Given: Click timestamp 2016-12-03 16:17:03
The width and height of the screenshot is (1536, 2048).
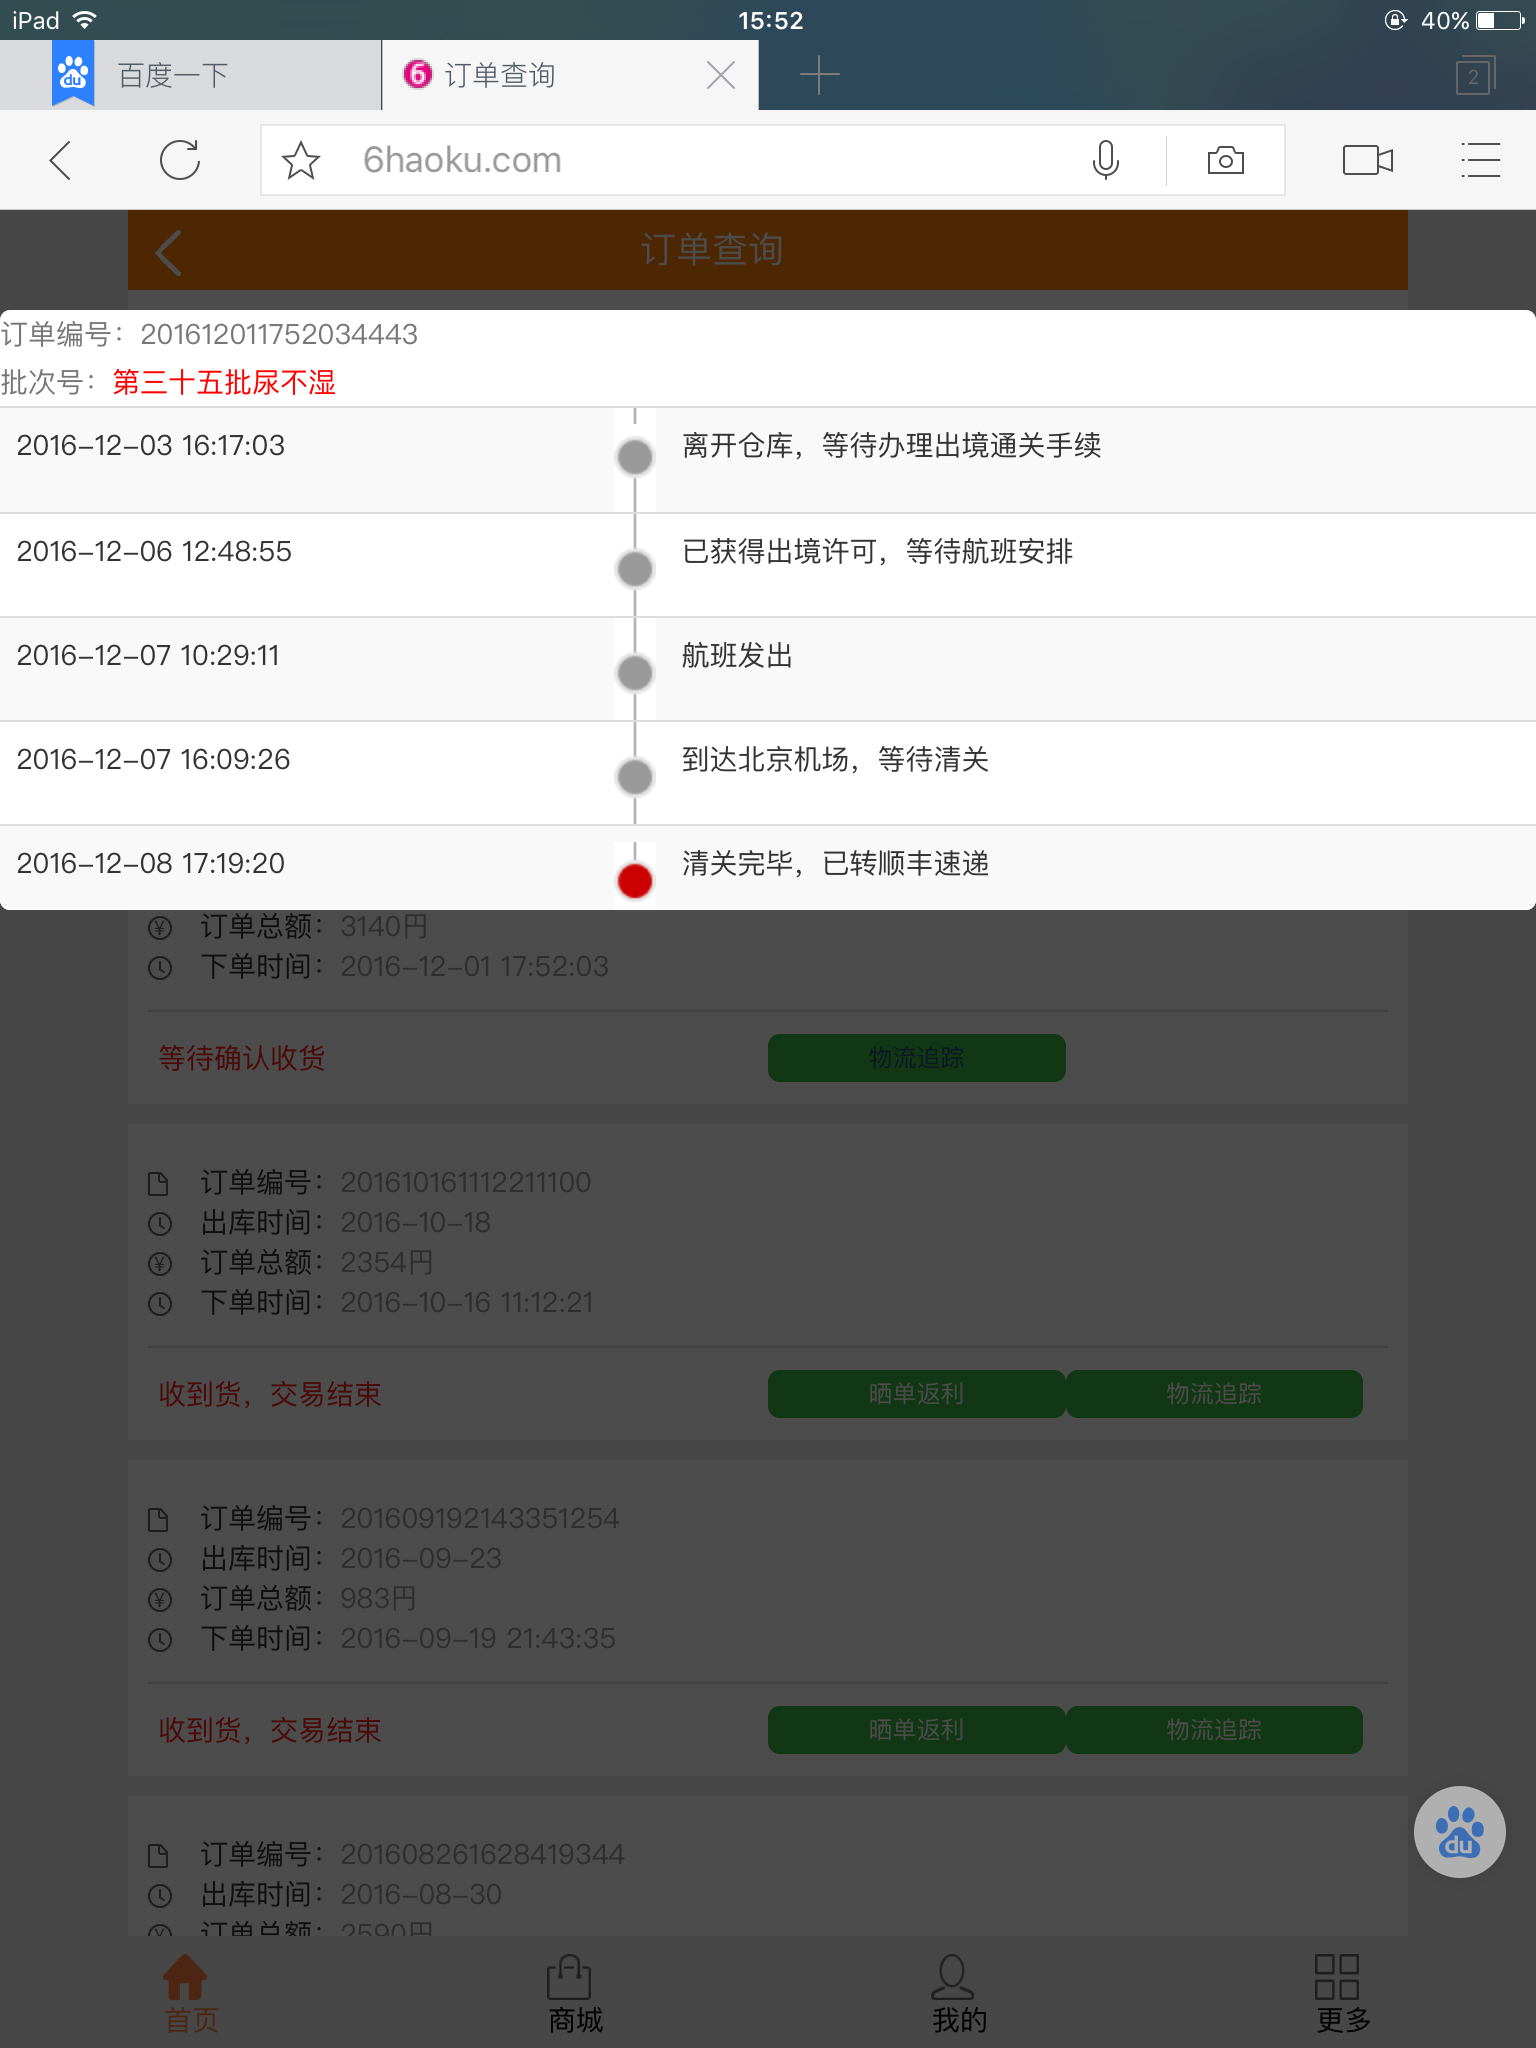Looking at the screenshot, I should [151, 445].
